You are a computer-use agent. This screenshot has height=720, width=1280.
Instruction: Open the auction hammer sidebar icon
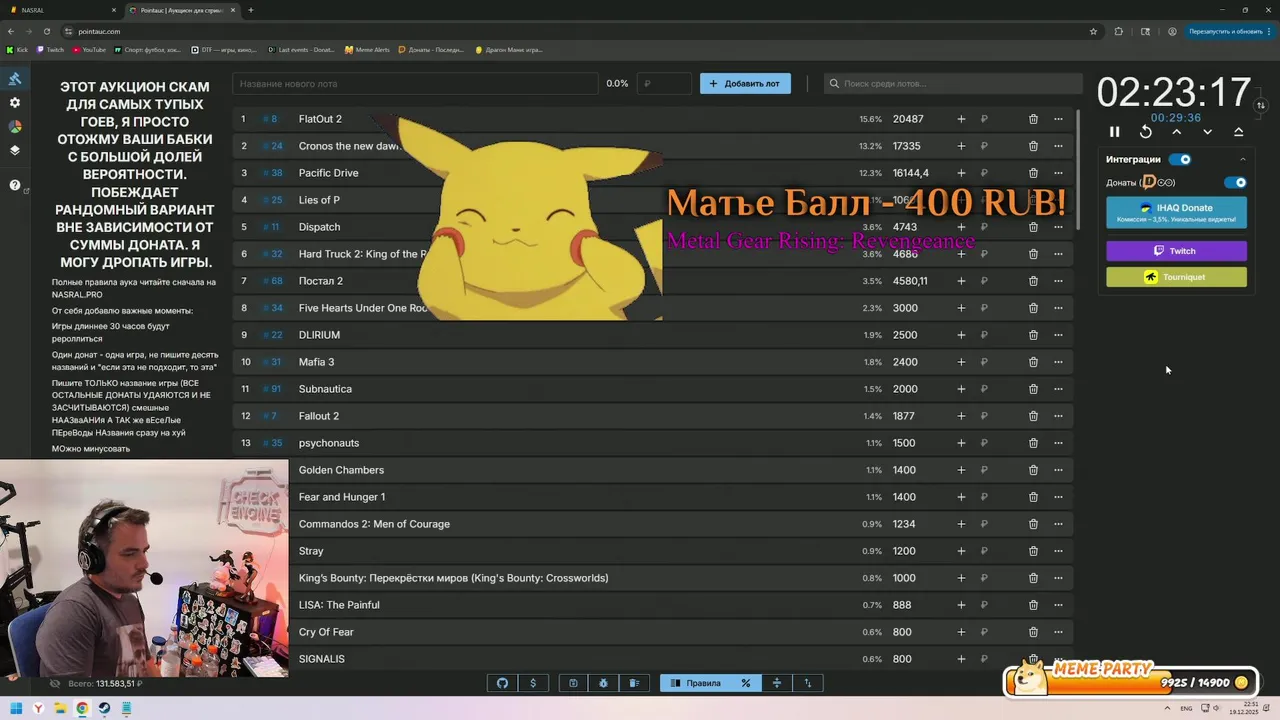pyautogui.click(x=15, y=79)
